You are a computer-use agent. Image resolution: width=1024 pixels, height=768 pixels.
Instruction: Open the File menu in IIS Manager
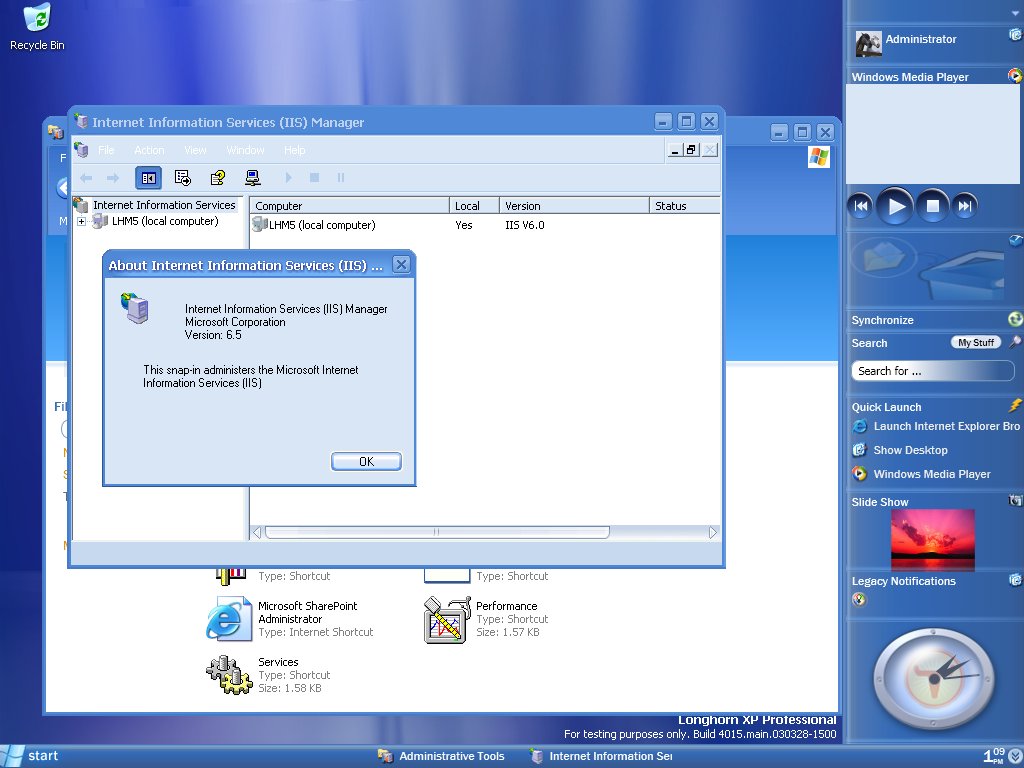pos(106,150)
